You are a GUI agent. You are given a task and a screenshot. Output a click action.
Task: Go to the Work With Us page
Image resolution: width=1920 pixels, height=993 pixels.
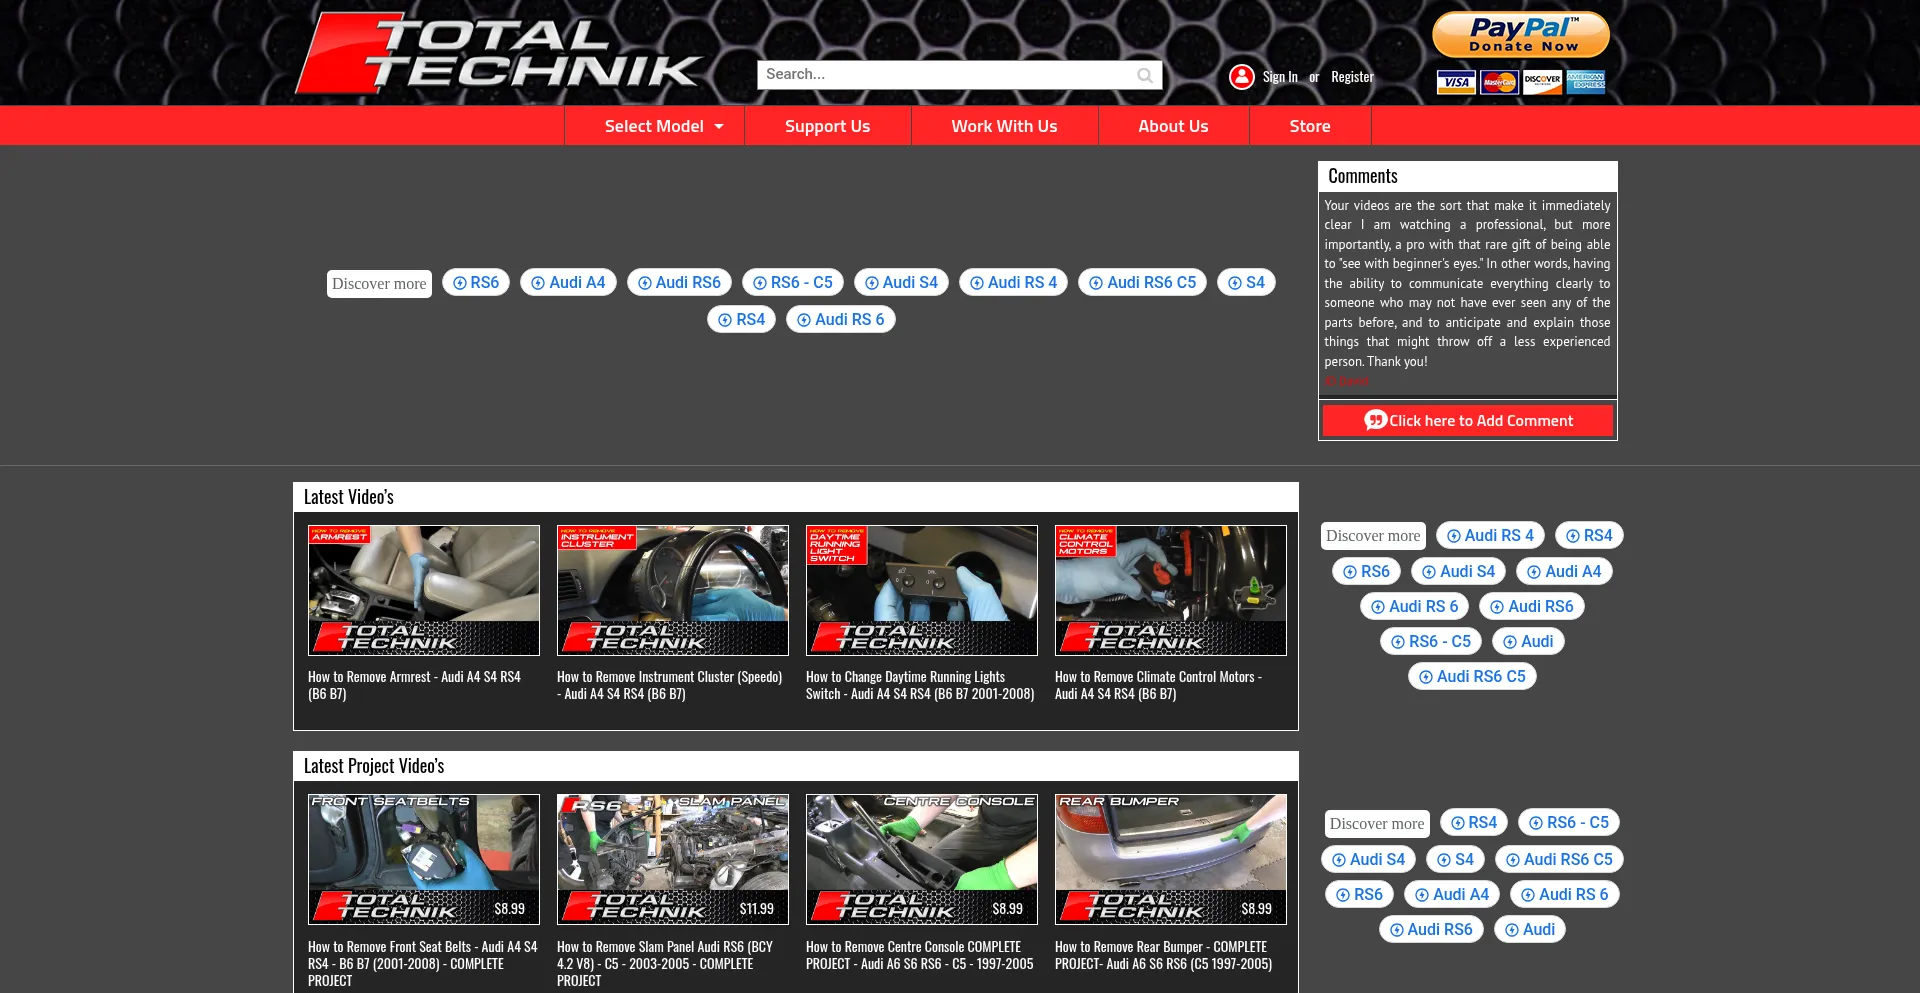pyautogui.click(x=1004, y=126)
